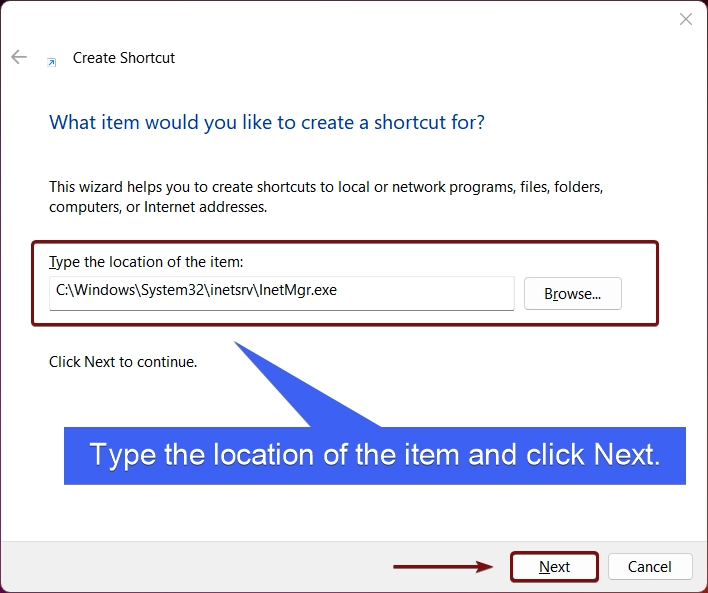Continue with the Next button

coord(554,566)
